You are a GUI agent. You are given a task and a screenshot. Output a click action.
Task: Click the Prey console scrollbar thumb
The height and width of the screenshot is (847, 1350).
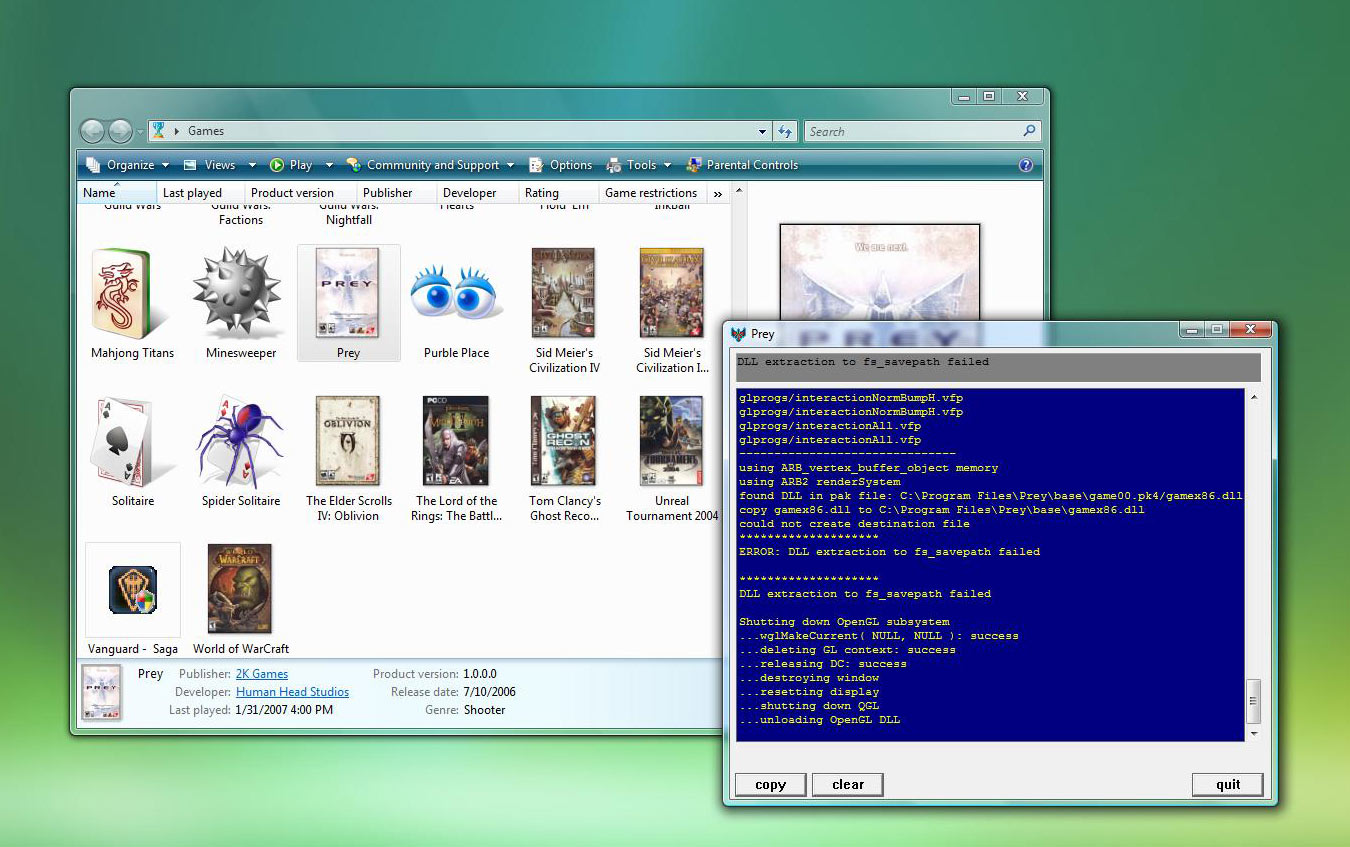[1254, 700]
